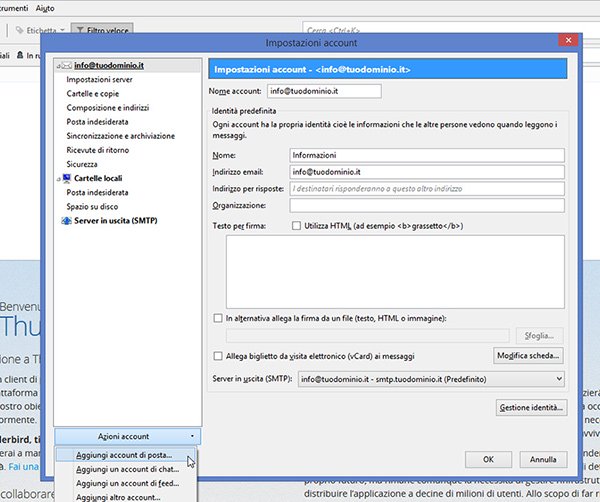Click the Cerca search box in main window

(x=452, y=30)
